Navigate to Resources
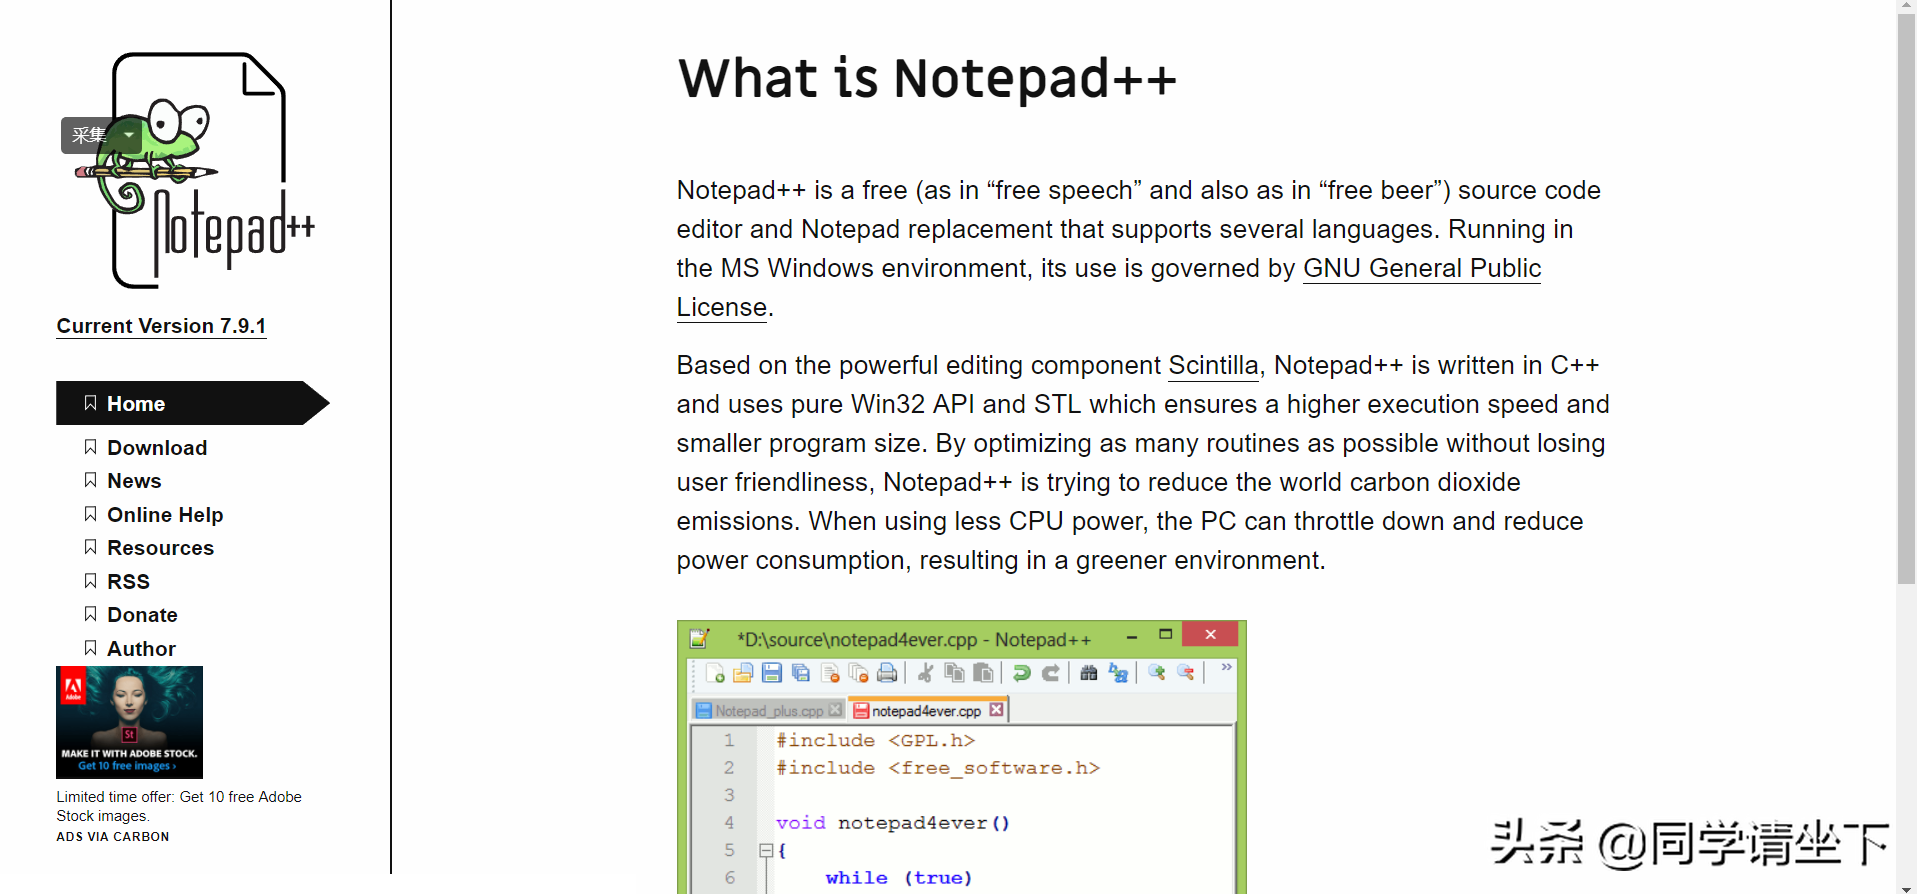 pos(160,548)
